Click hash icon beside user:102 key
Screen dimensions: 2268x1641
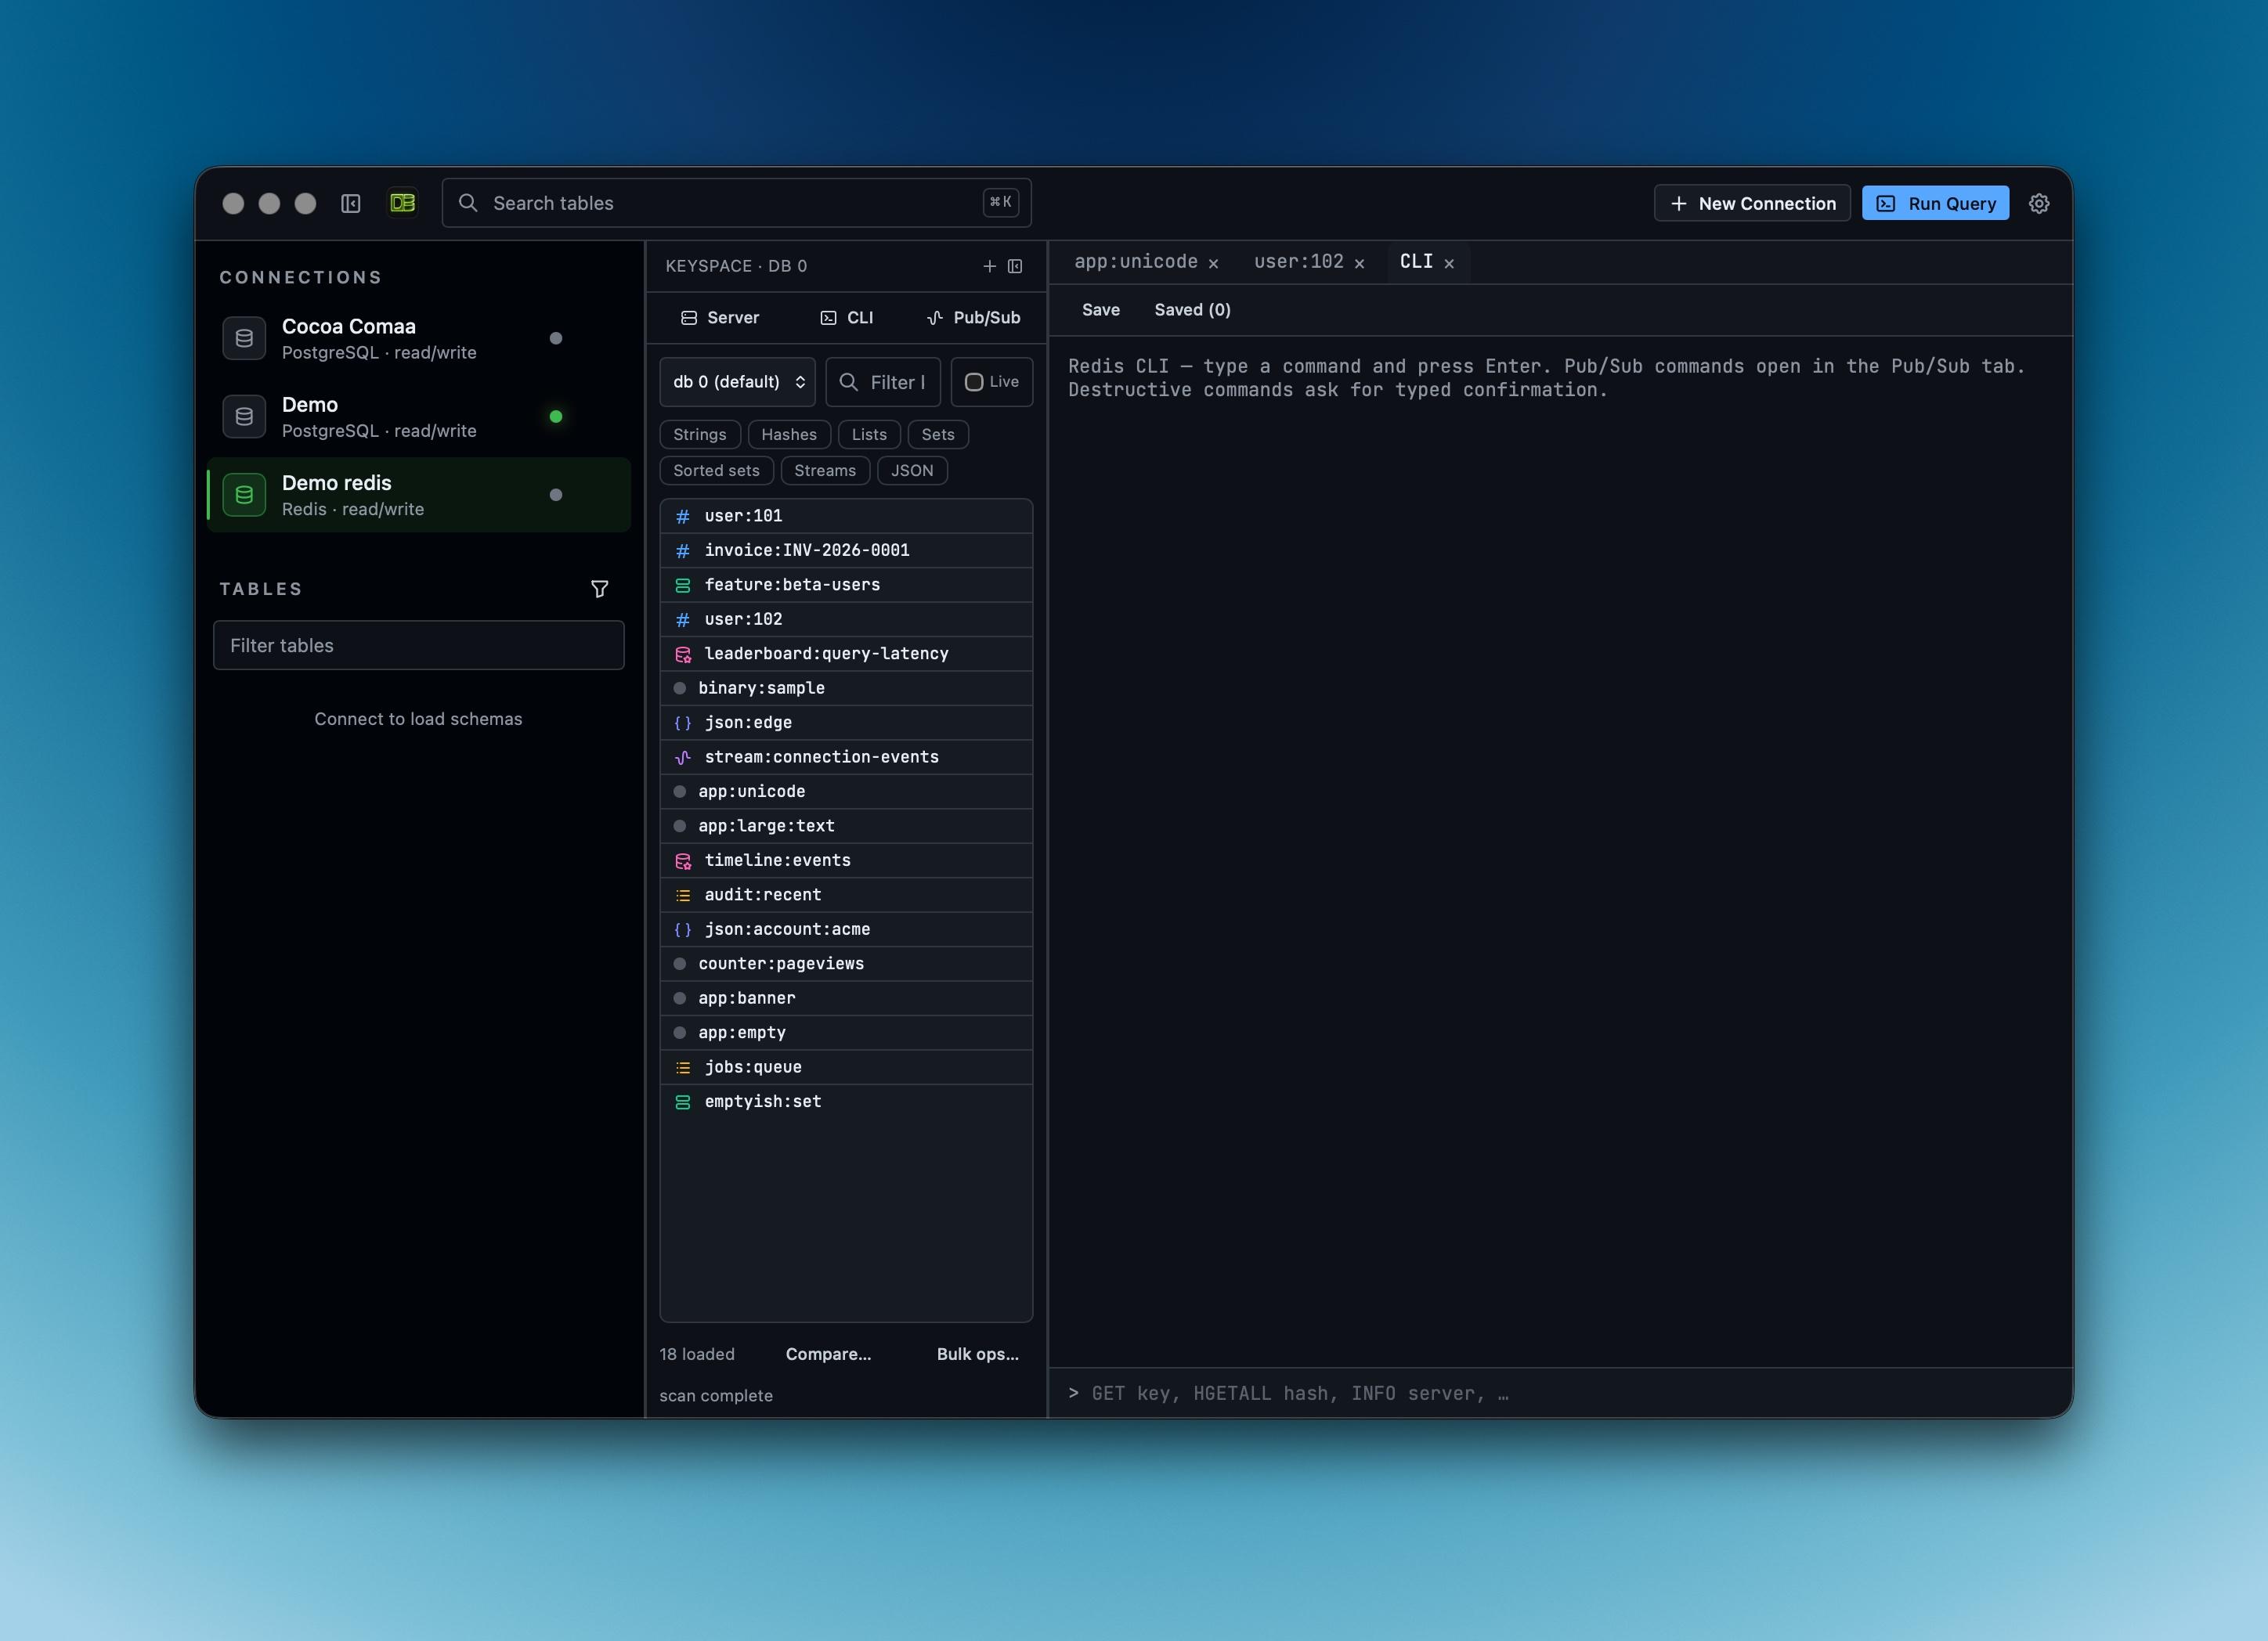683,619
